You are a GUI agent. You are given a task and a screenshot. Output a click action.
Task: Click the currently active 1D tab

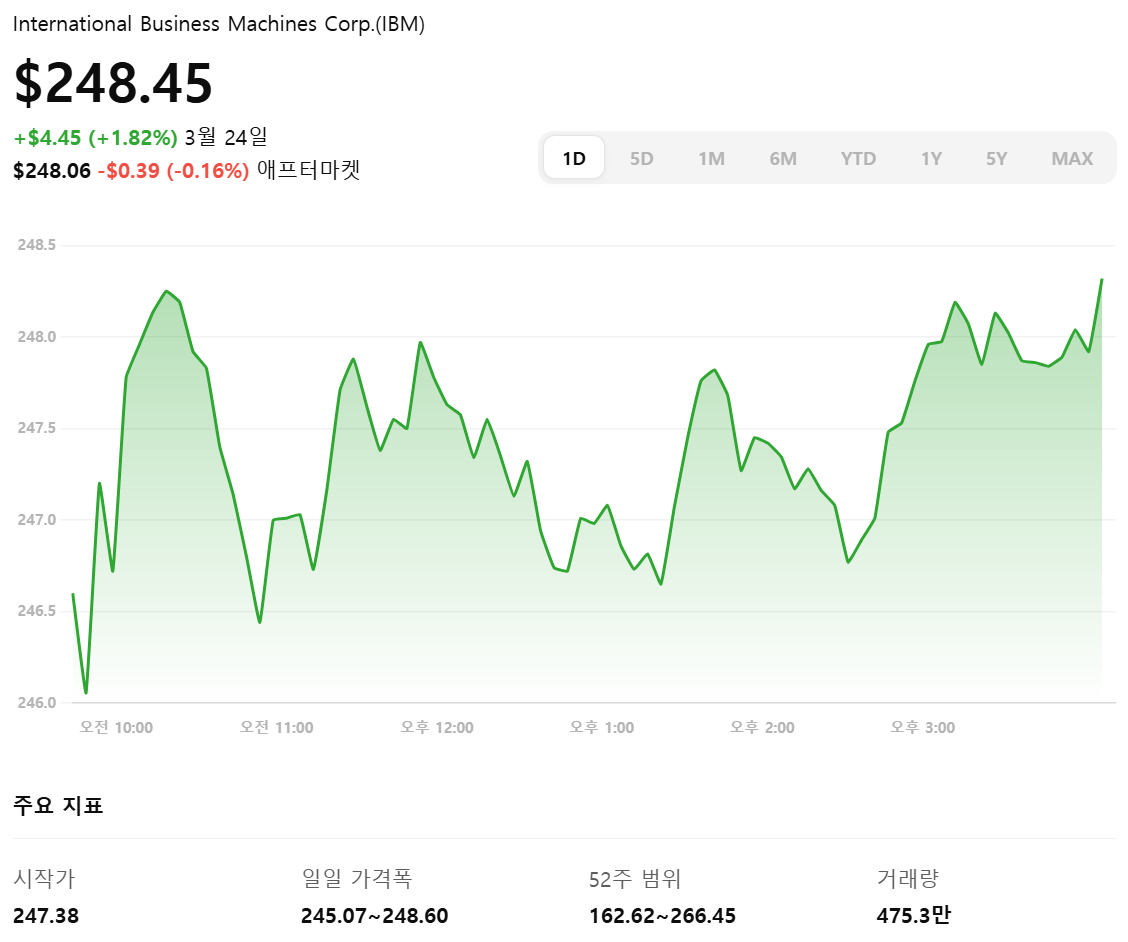[x=573, y=157]
